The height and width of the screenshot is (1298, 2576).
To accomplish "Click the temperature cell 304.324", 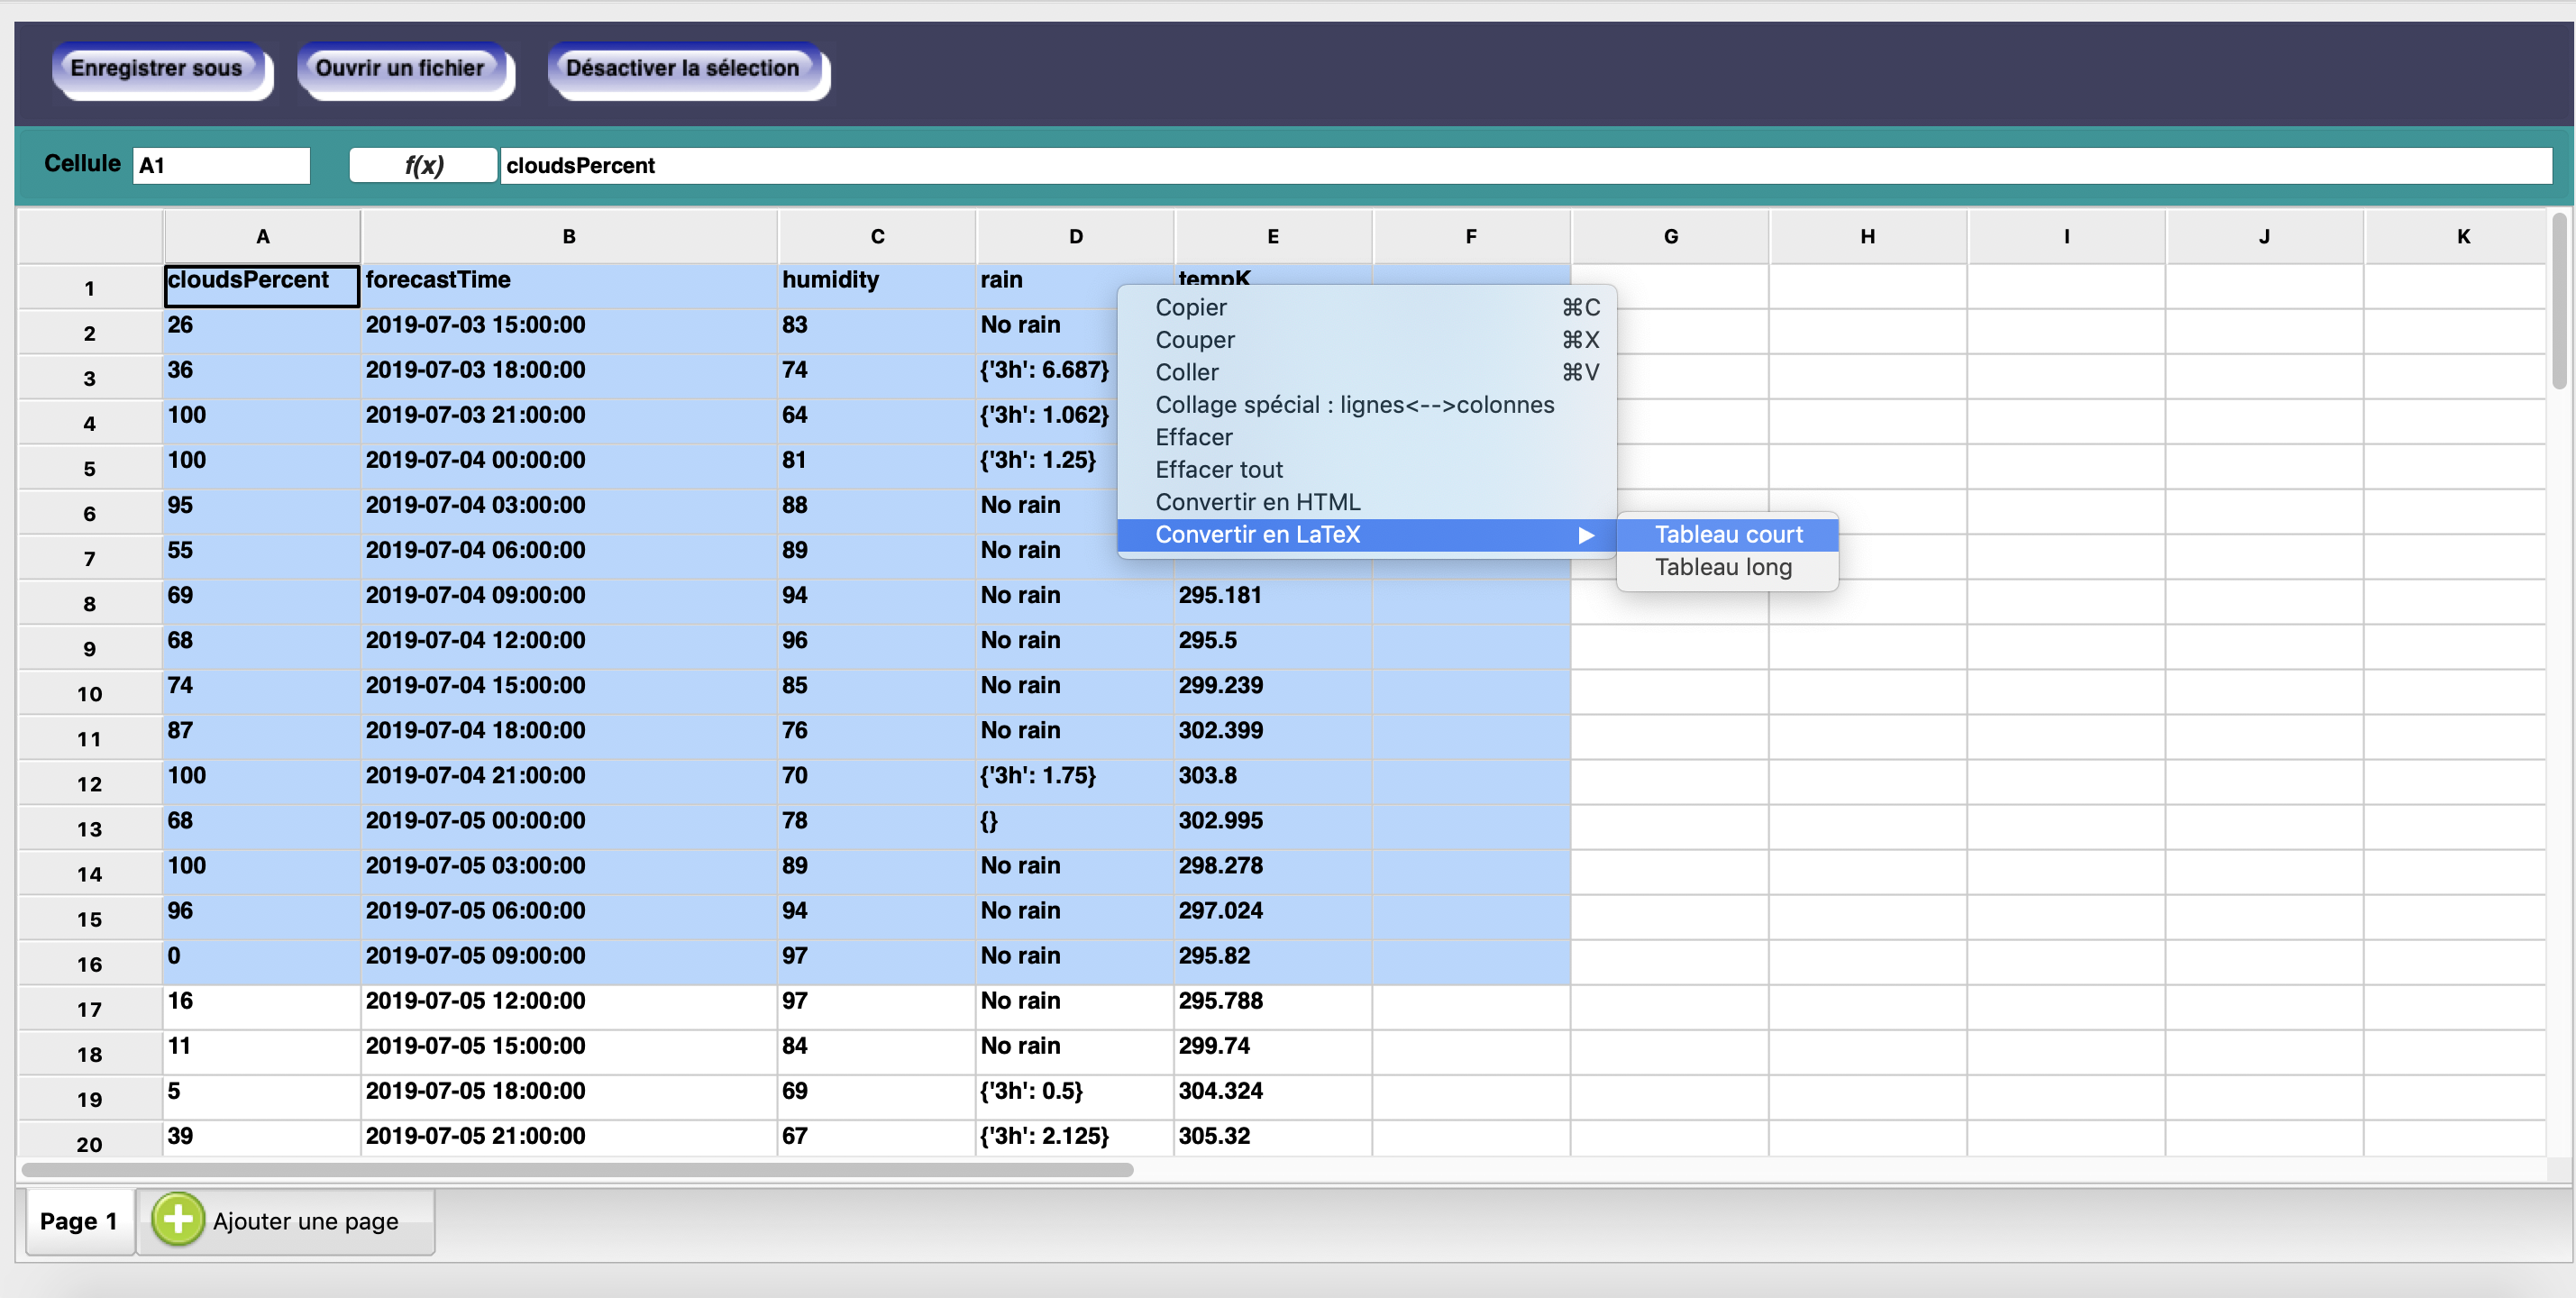I will (1273, 1097).
